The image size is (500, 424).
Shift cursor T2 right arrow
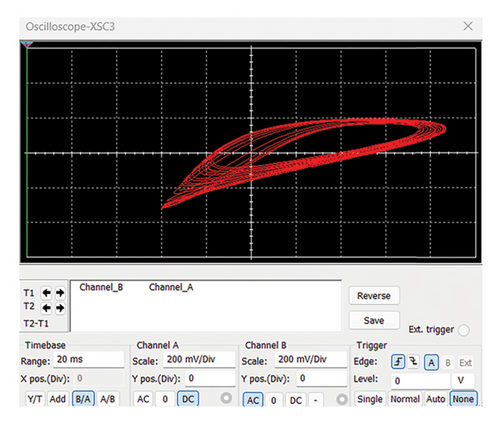[x=60, y=308]
